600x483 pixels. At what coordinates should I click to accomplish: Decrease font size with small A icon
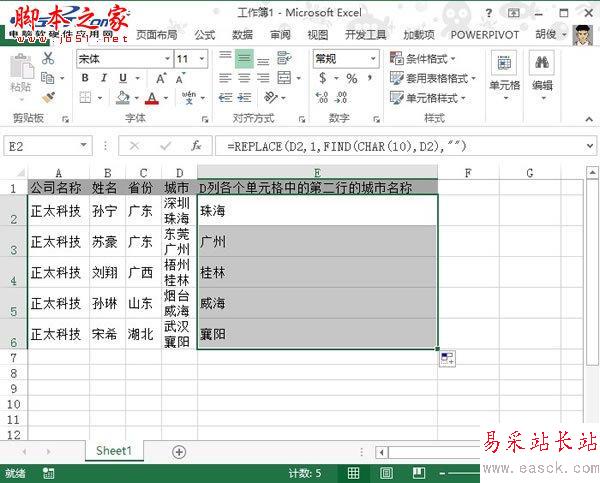pos(180,78)
